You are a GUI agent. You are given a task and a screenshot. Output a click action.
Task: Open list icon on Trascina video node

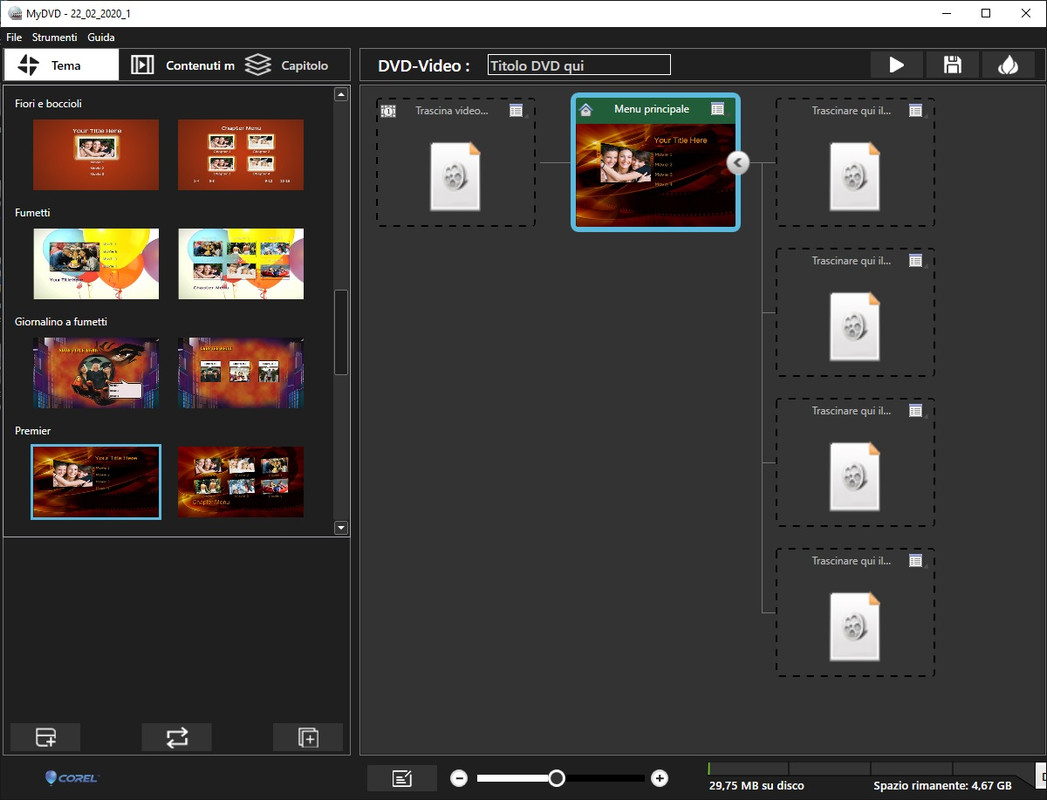coord(516,110)
